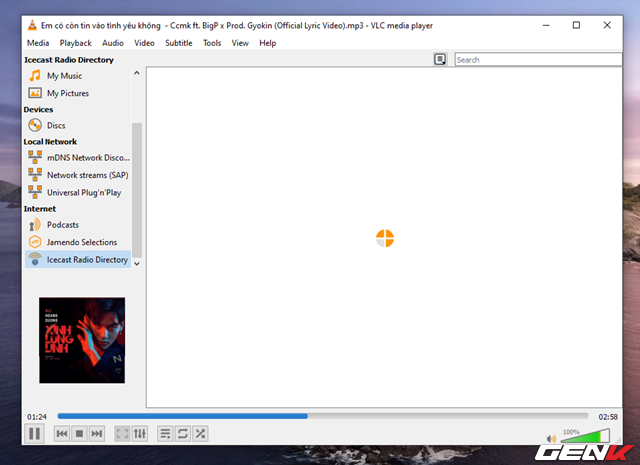
Task: Toggle random shuffle playback
Action: [200, 434]
